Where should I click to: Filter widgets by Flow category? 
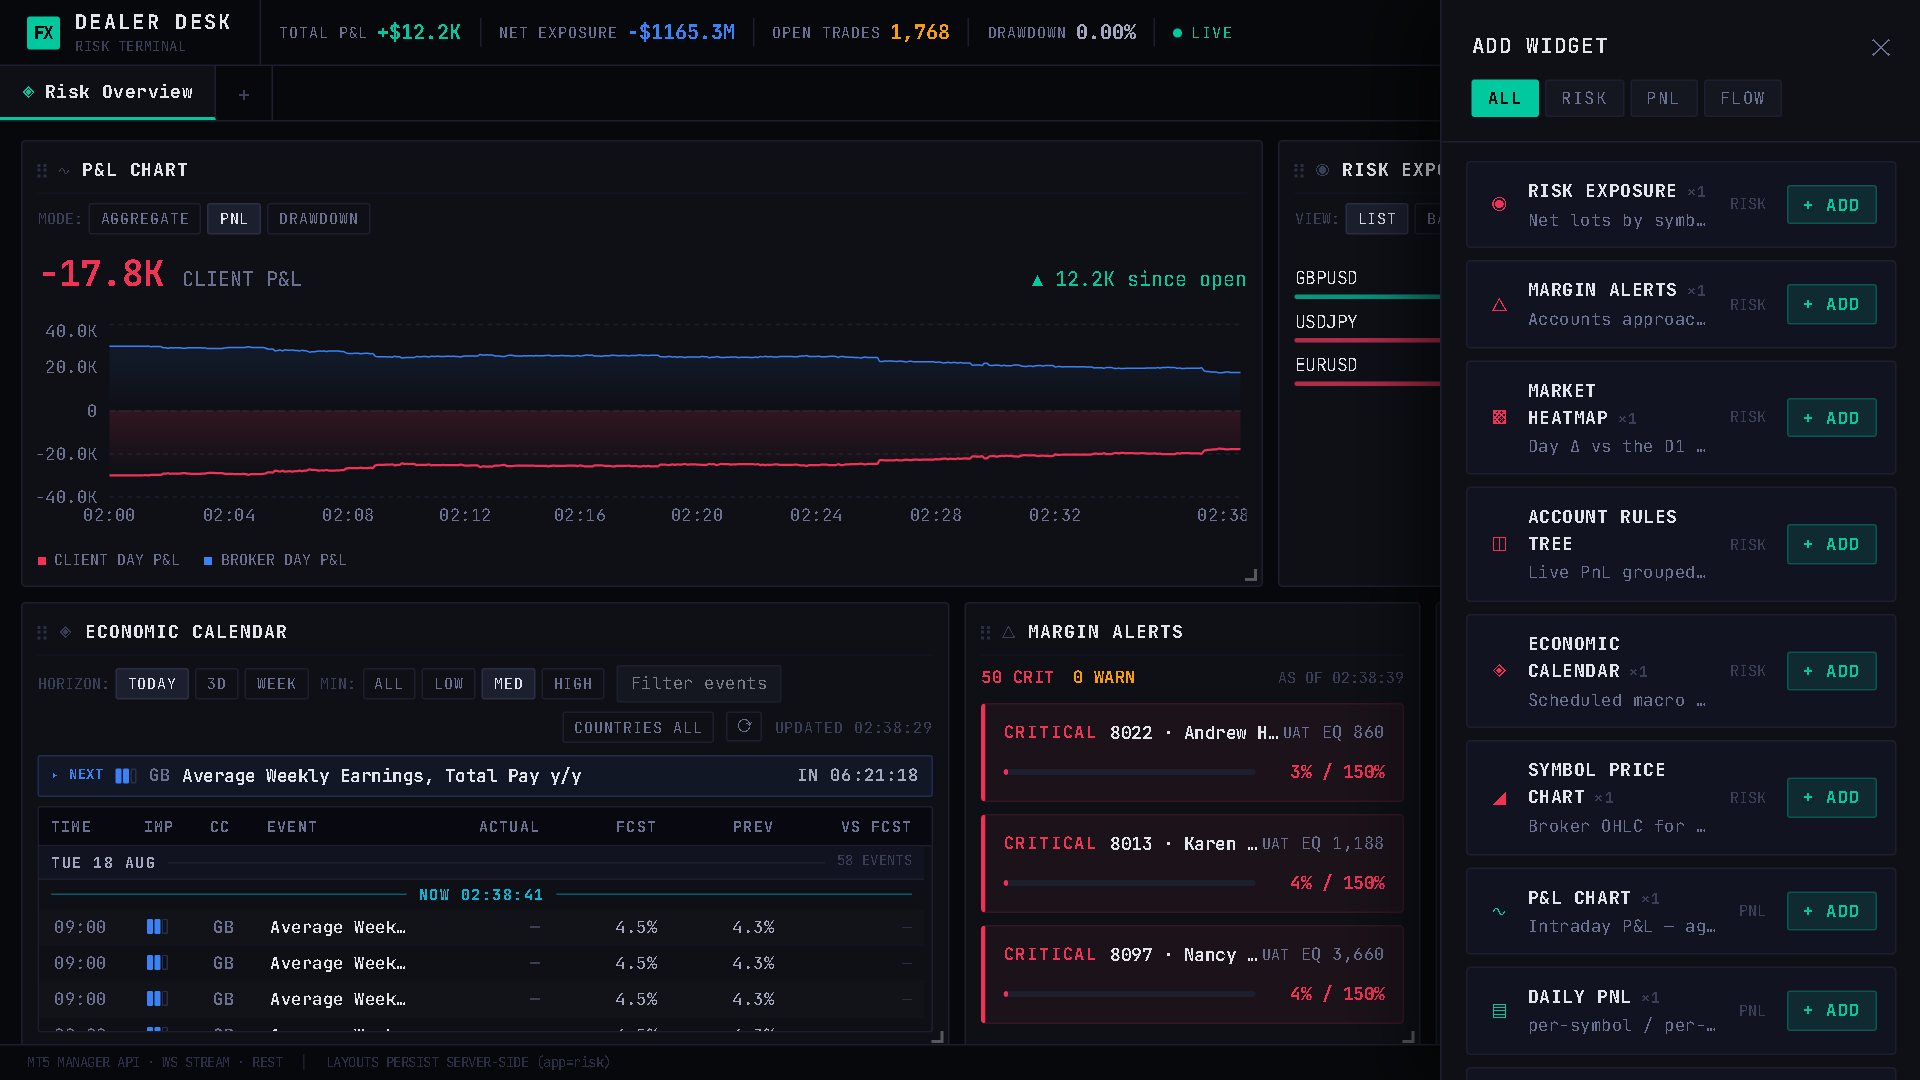point(1742,98)
